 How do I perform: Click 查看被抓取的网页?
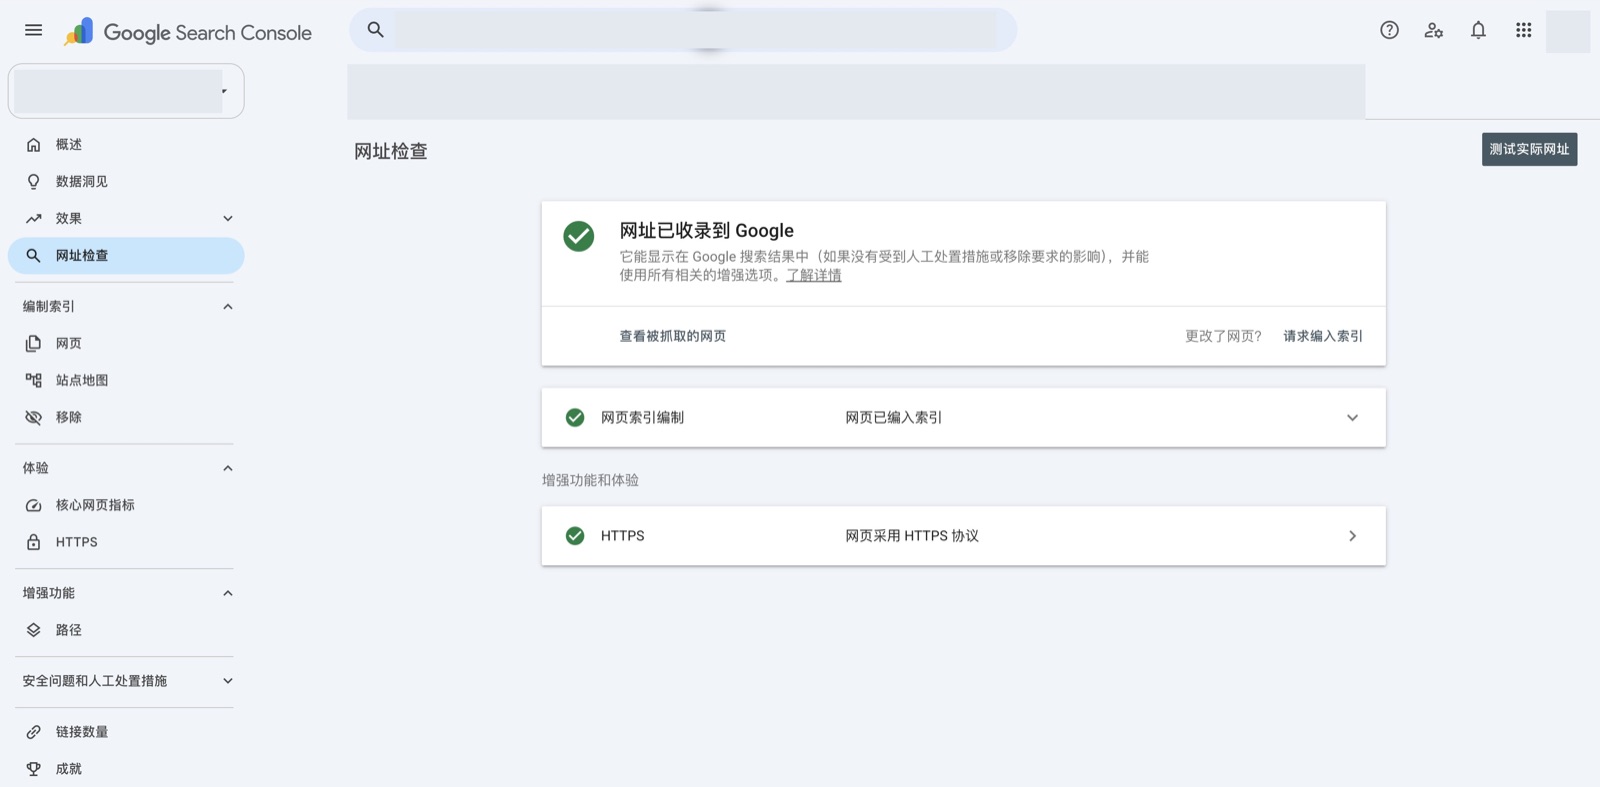[673, 336]
